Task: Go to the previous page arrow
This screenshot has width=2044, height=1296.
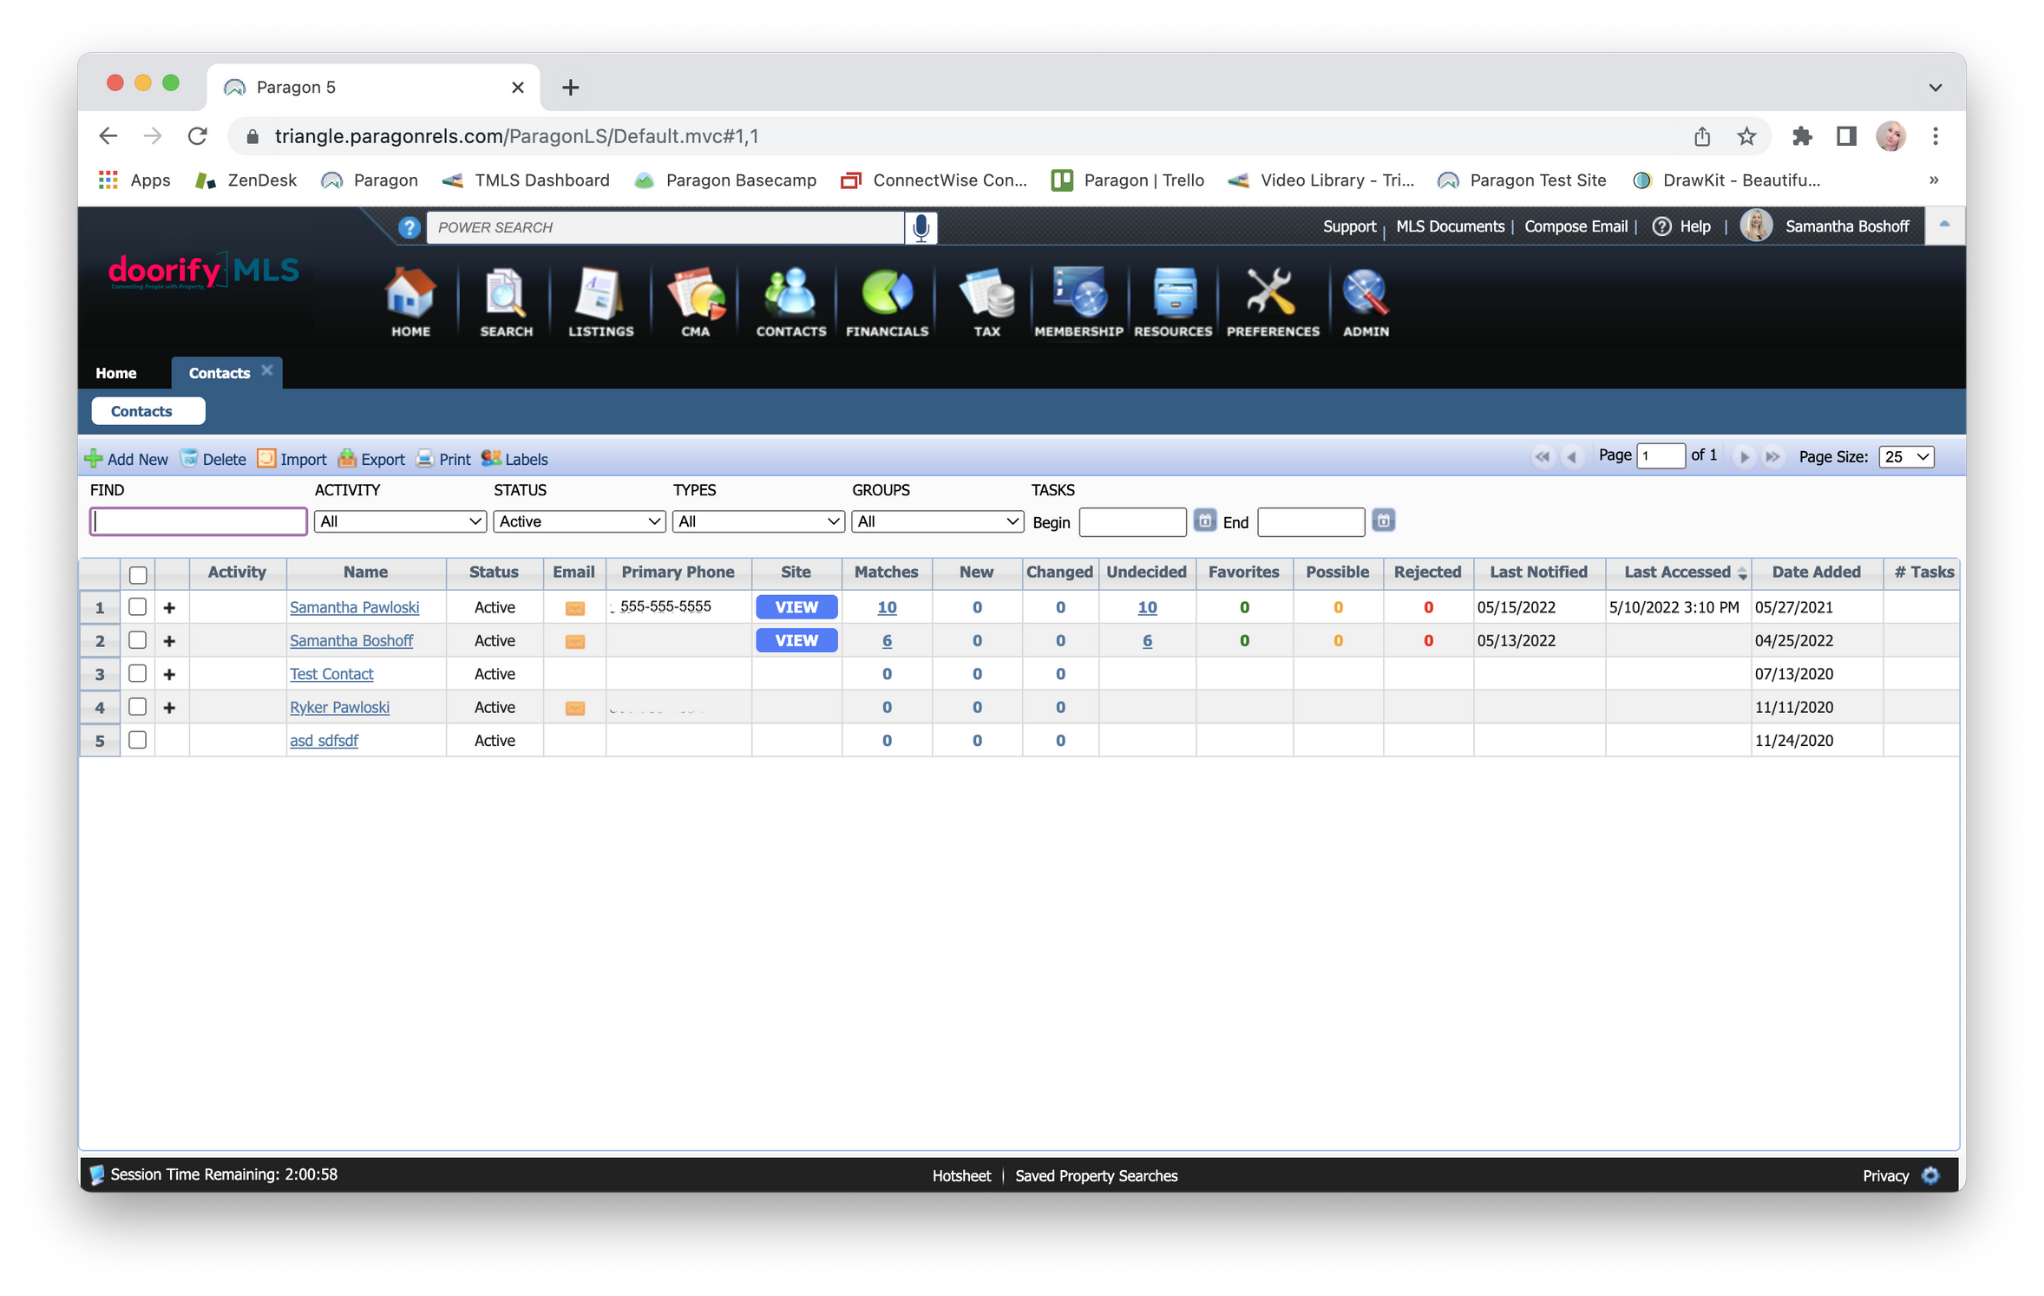Action: (x=1572, y=457)
